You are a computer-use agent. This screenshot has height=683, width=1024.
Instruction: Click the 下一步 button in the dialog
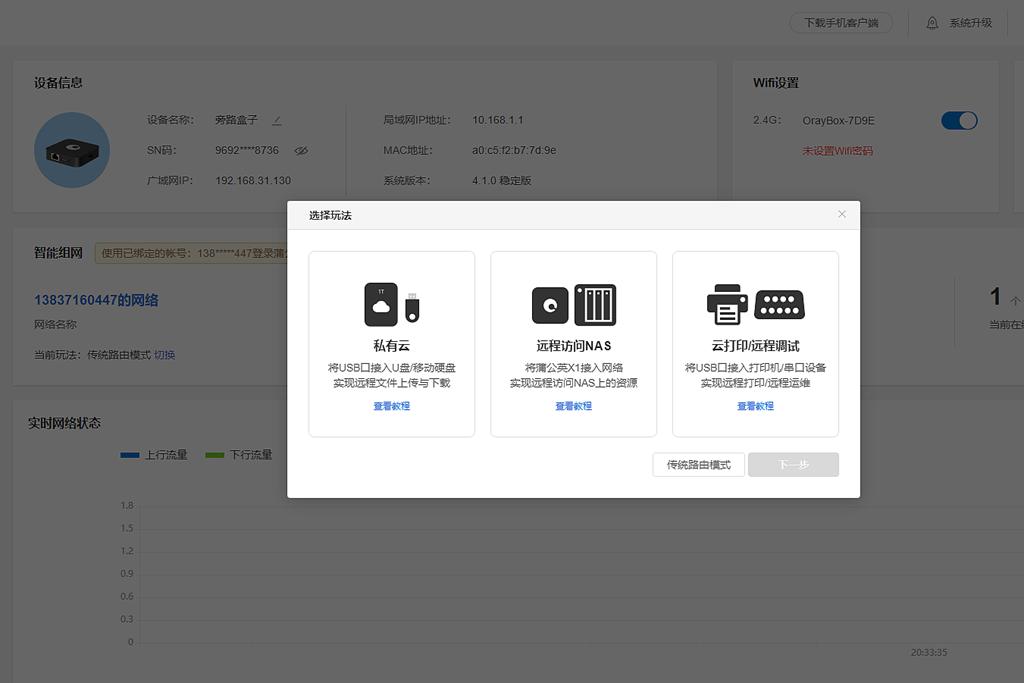(793, 464)
